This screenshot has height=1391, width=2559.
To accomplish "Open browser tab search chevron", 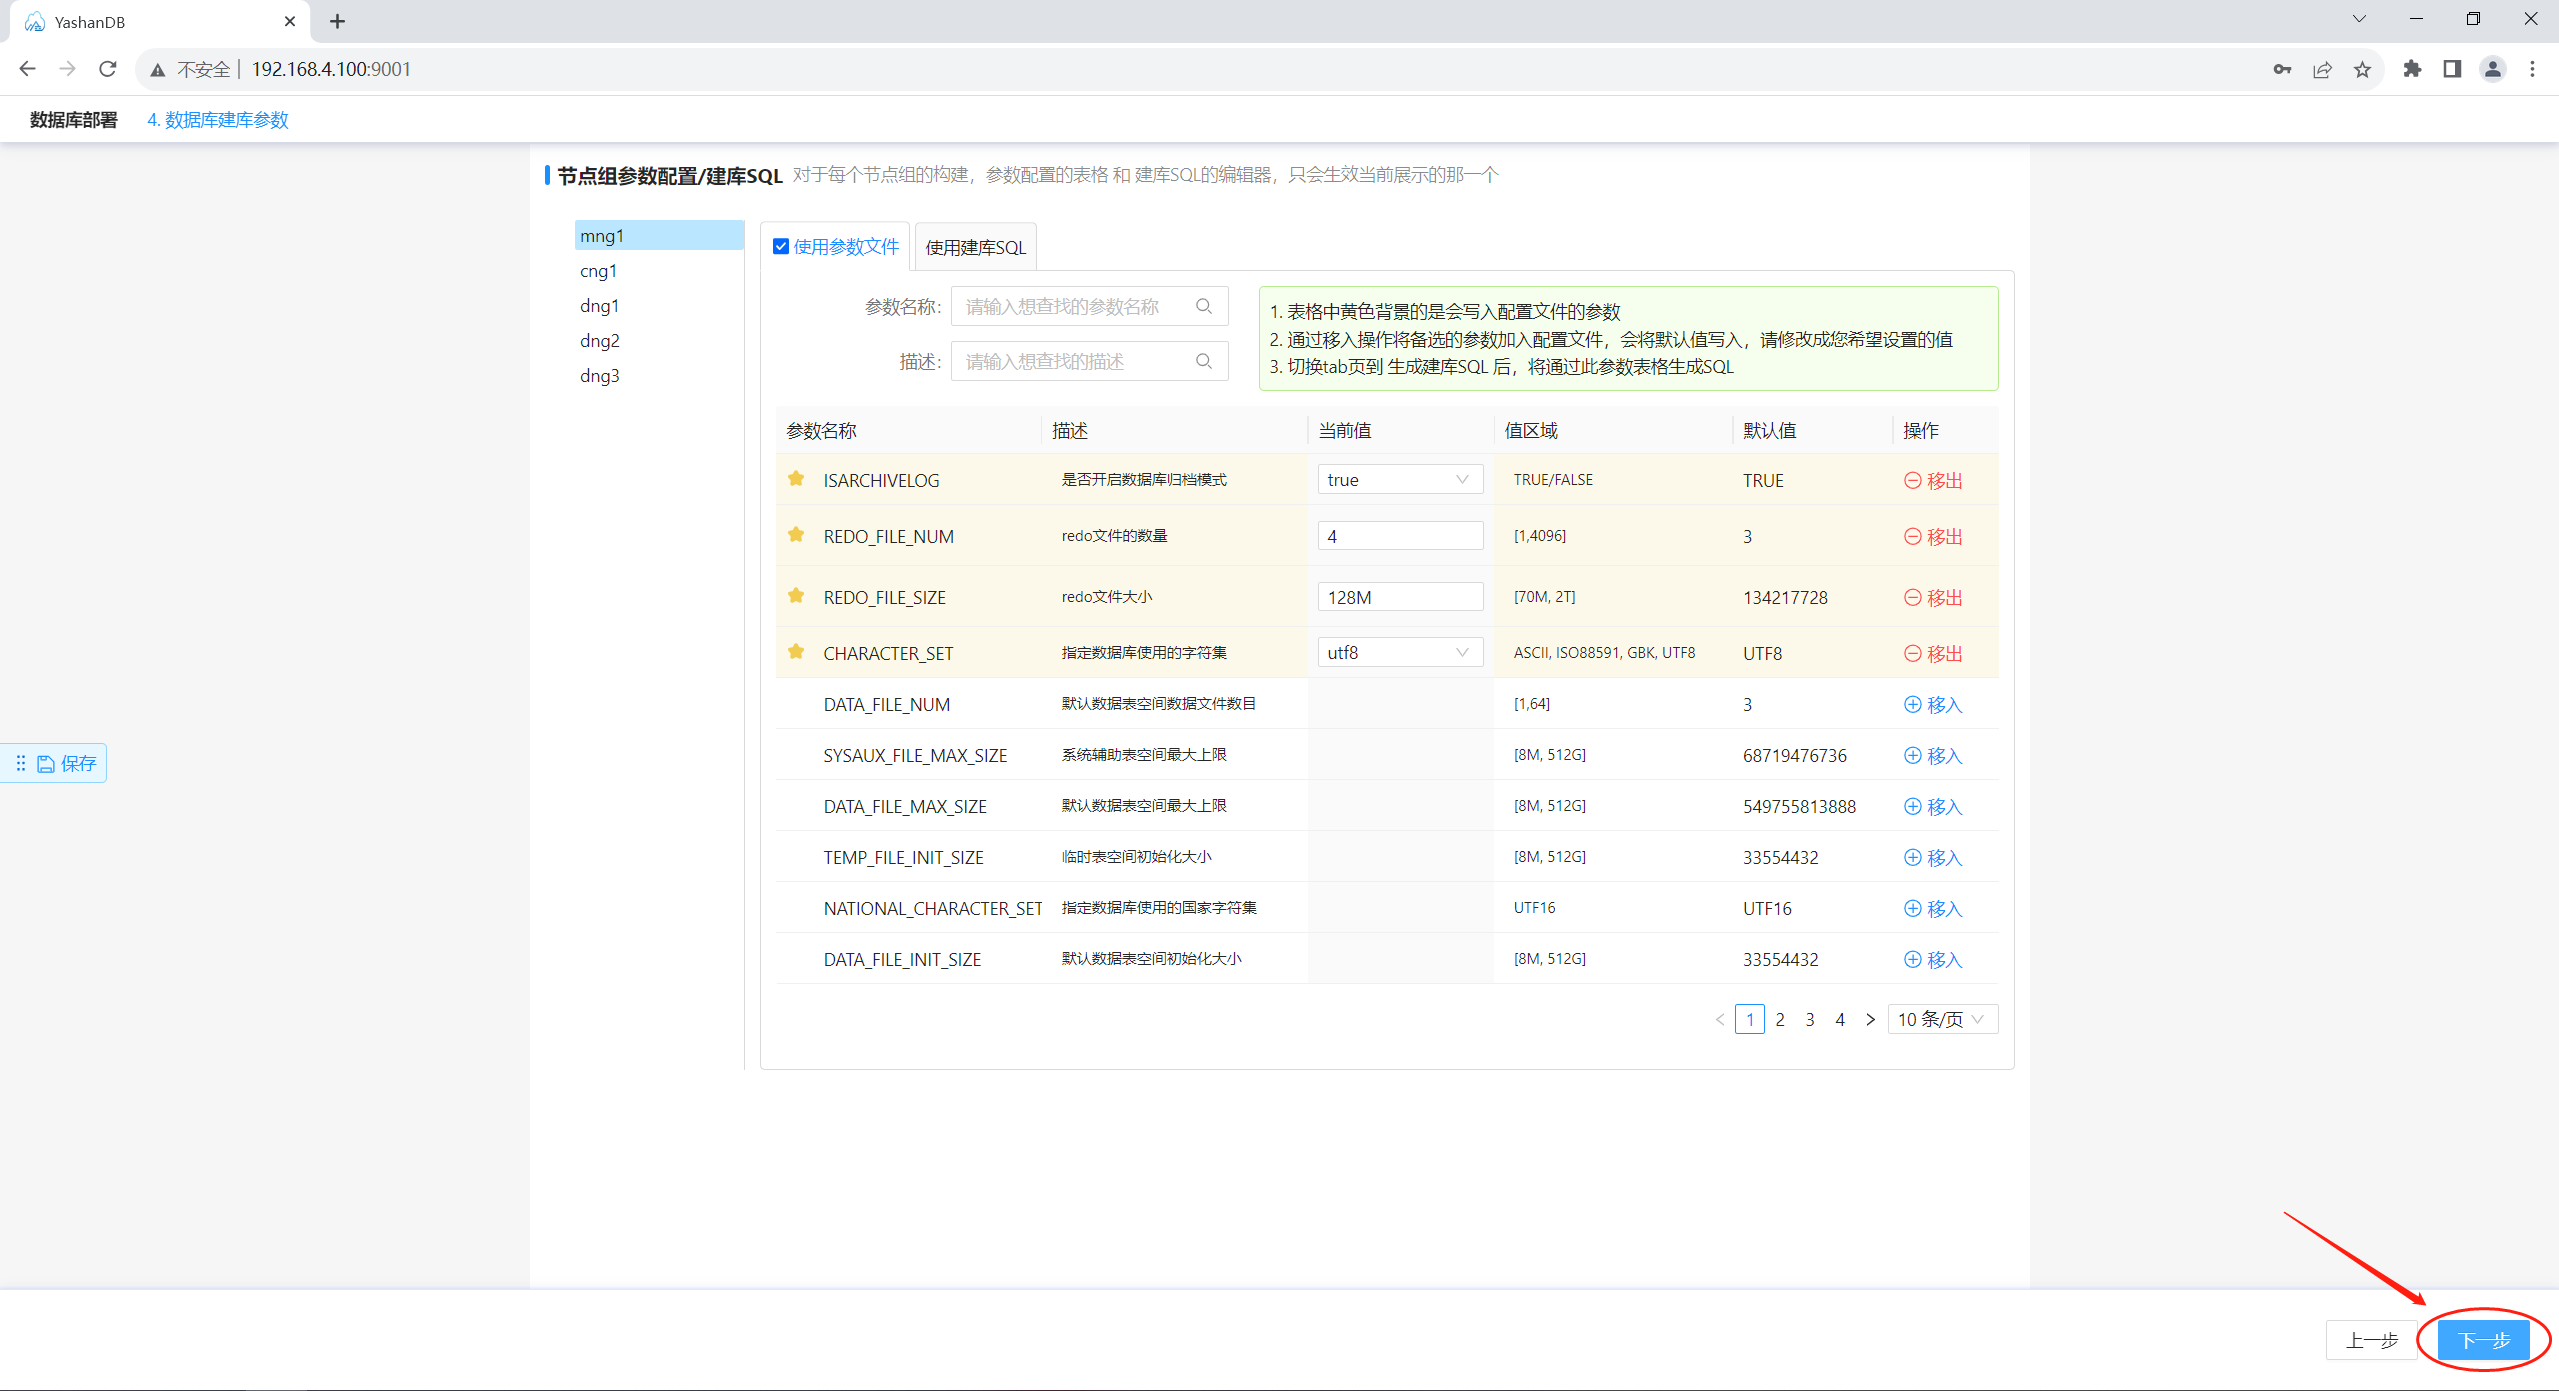I will (2359, 19).
